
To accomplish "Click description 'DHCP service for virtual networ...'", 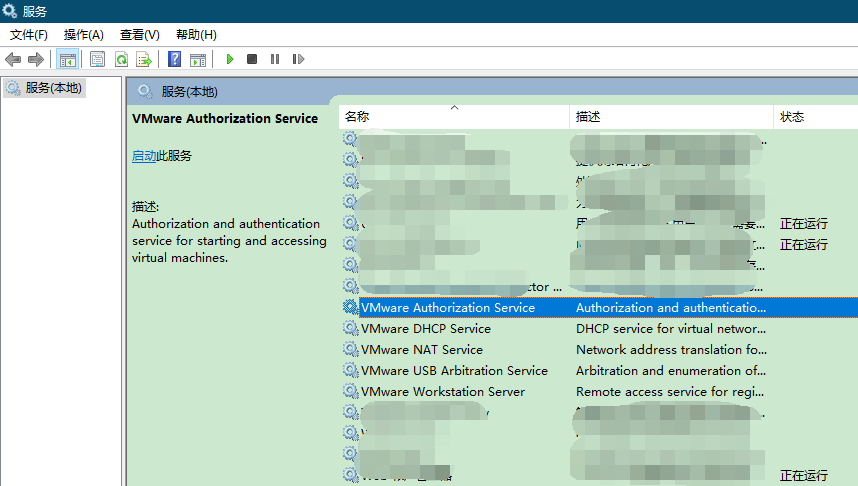I will (671, 328).
